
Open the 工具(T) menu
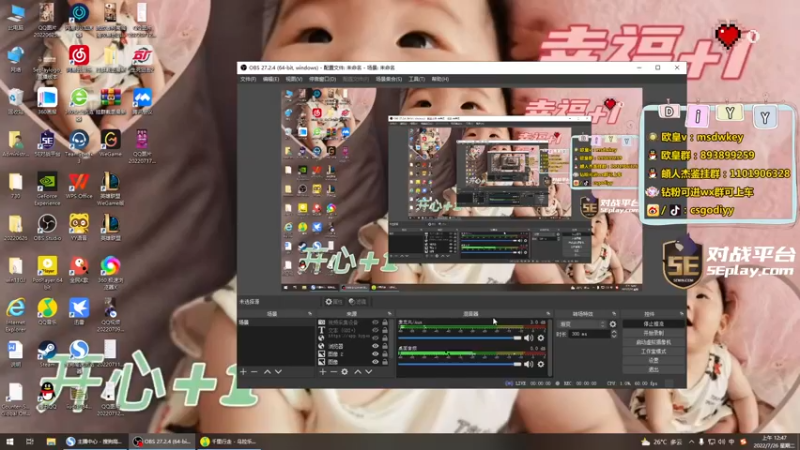pos(416,79)
